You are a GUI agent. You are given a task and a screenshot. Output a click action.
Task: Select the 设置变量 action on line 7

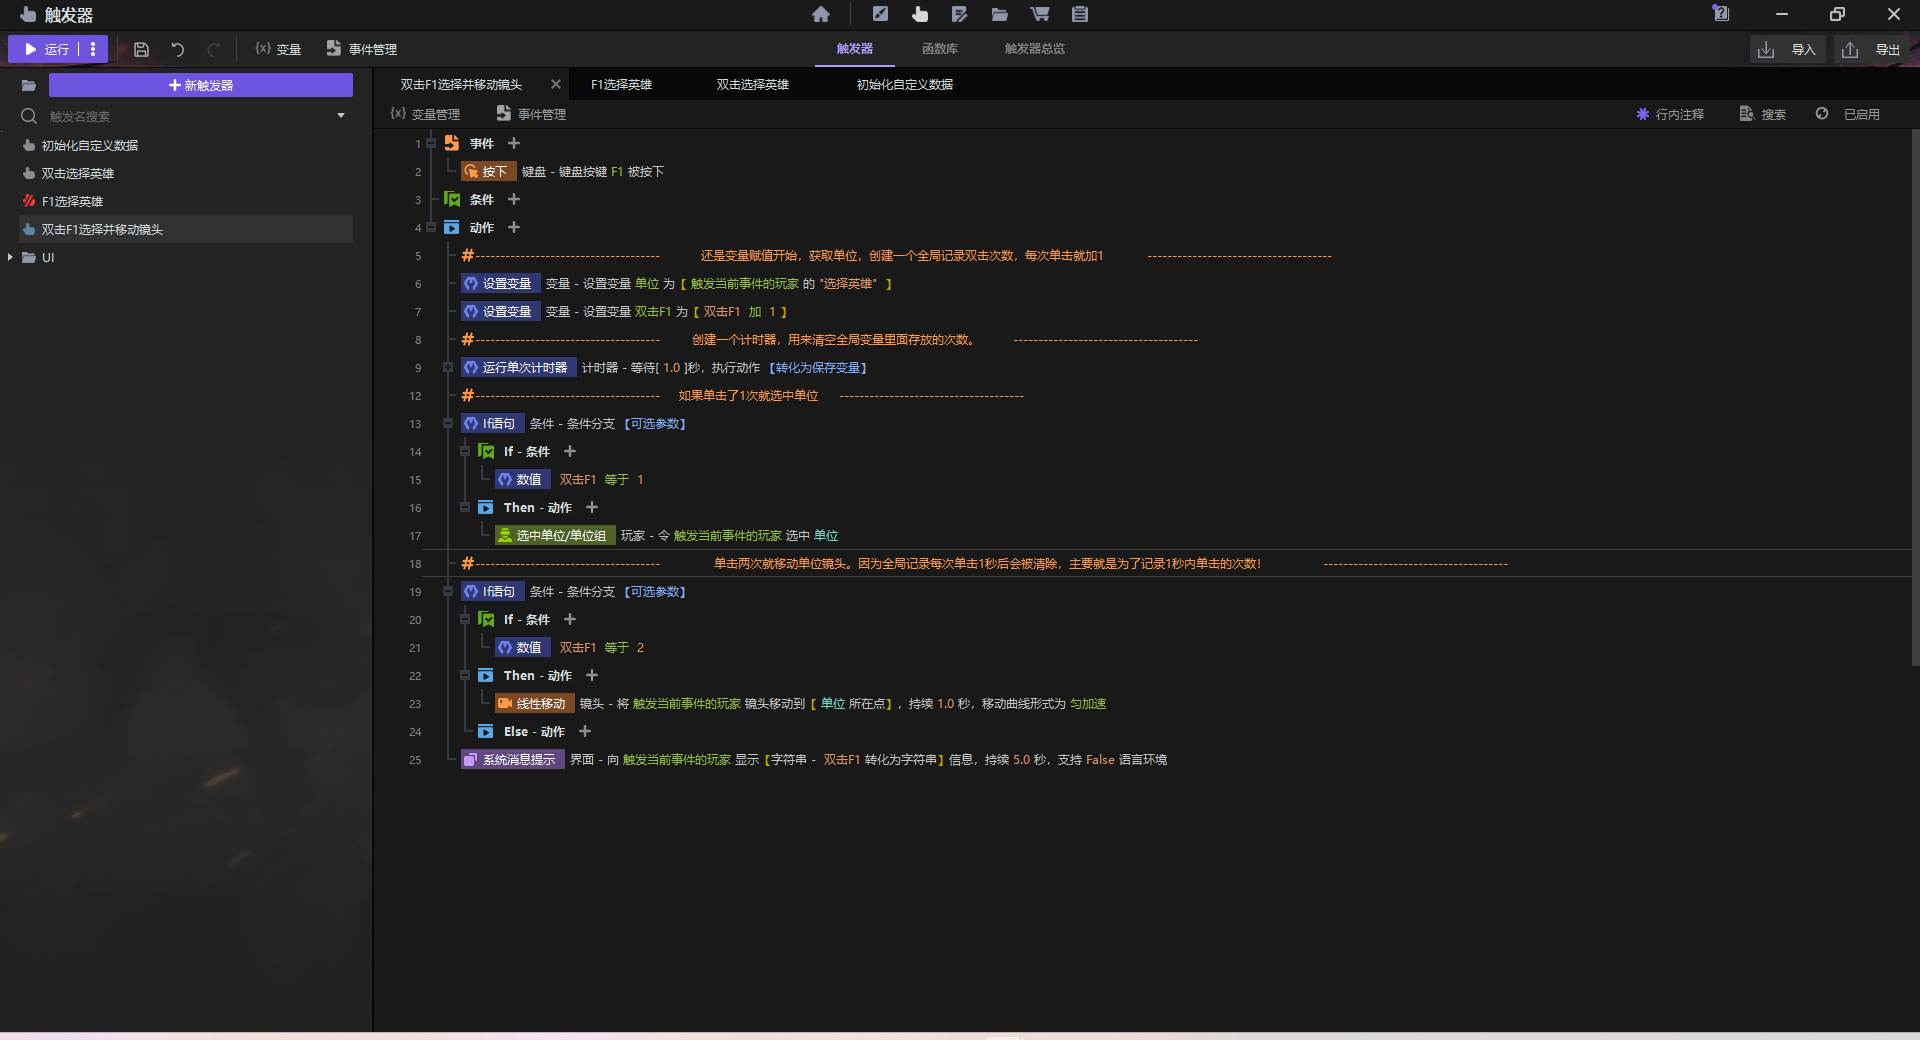(x=500, y=311)
